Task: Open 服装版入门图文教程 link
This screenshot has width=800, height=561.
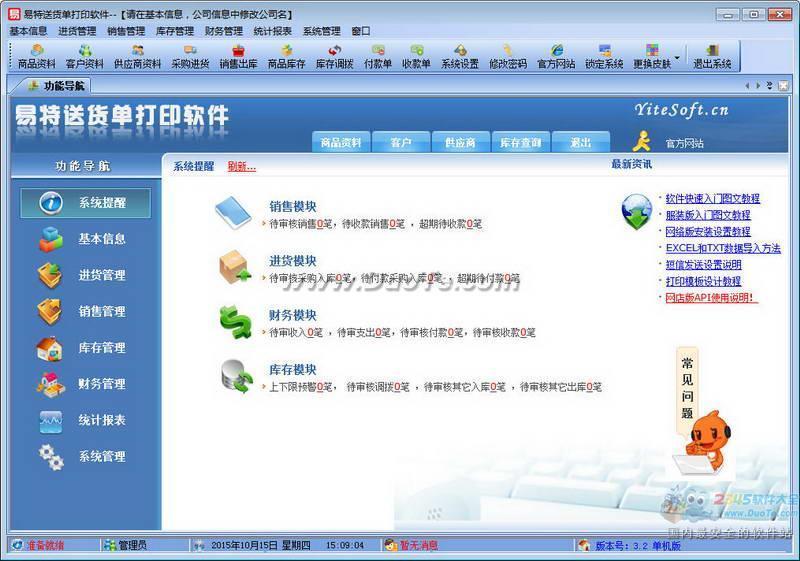Action: click(x=708, y=215)
